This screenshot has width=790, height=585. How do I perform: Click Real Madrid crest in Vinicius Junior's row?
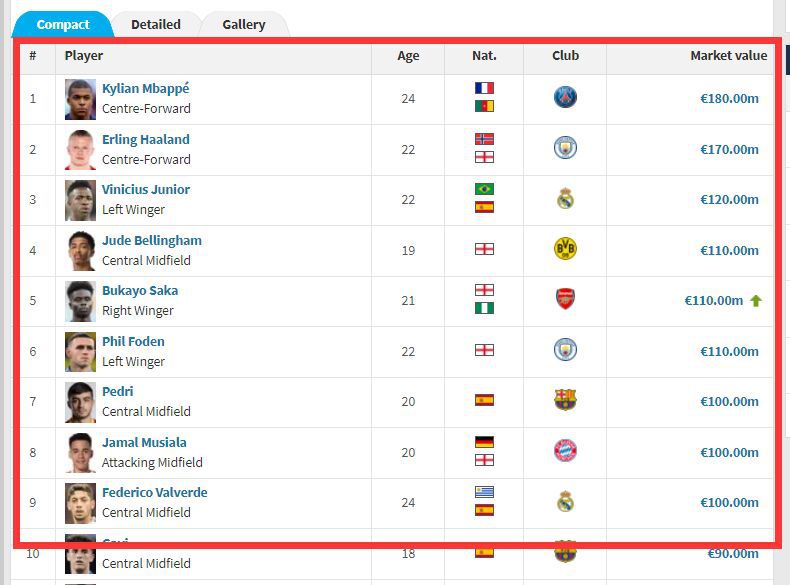coord(565,199)
